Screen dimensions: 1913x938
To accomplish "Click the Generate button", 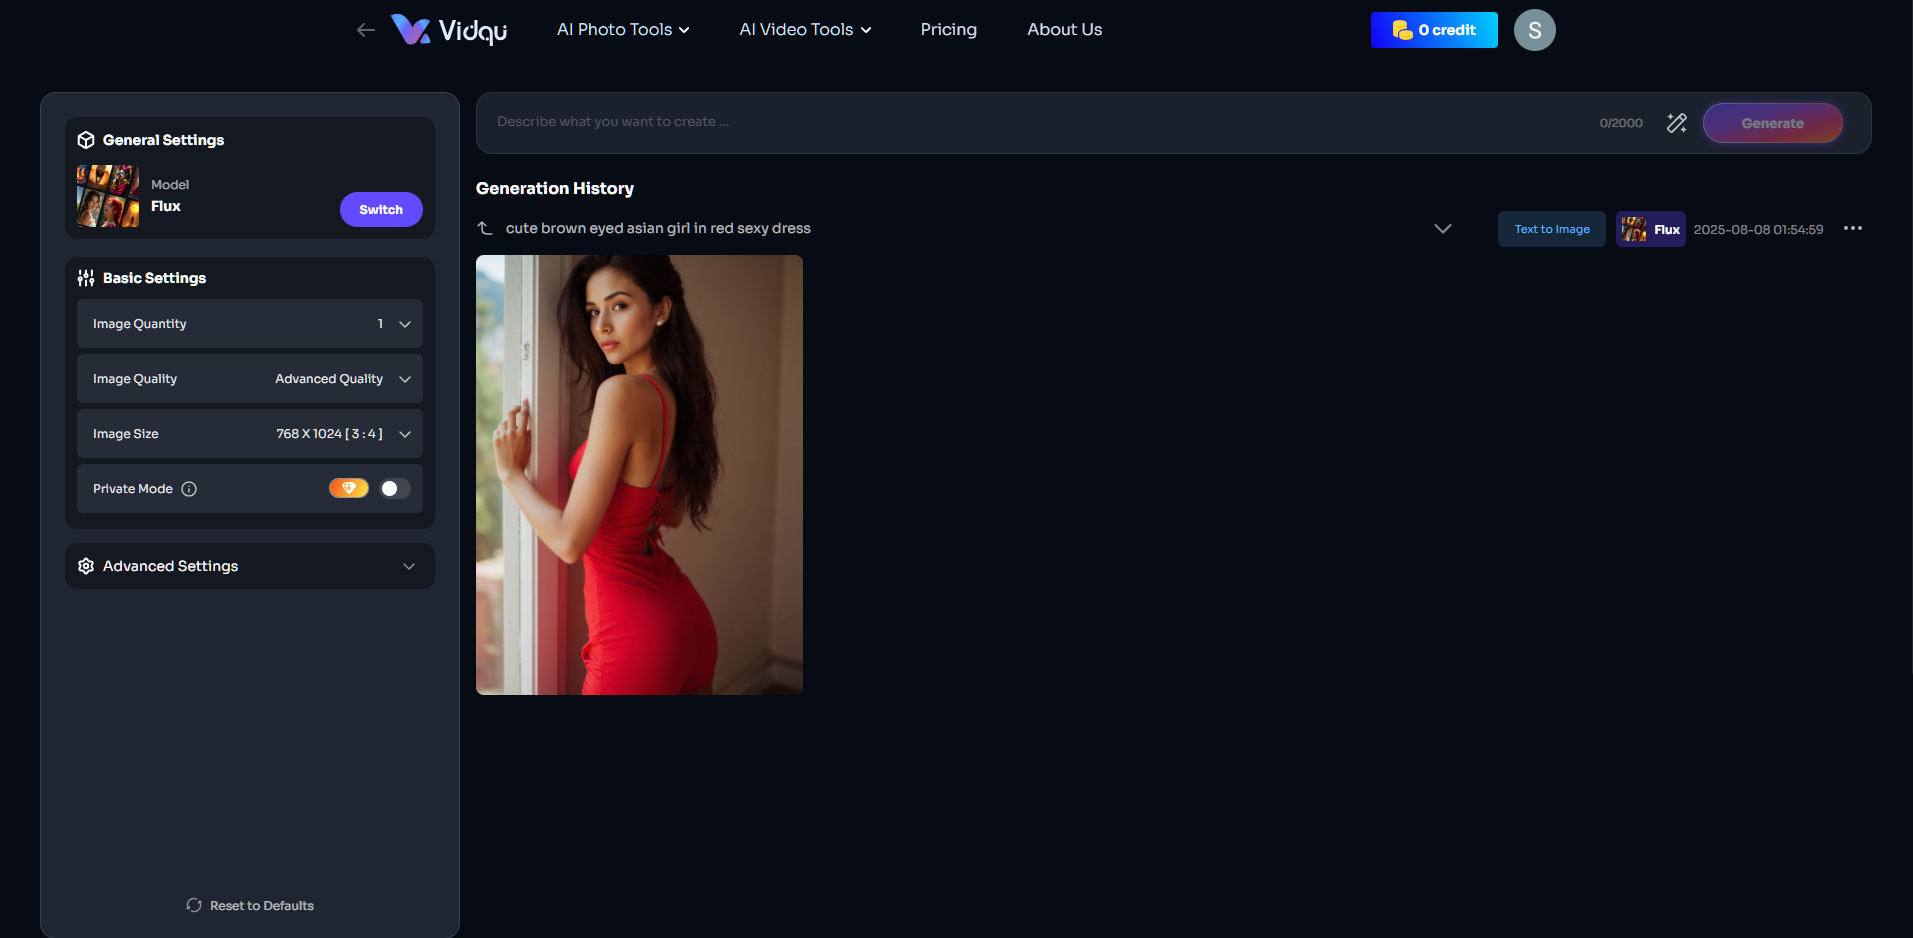I will click(1773, 123).
